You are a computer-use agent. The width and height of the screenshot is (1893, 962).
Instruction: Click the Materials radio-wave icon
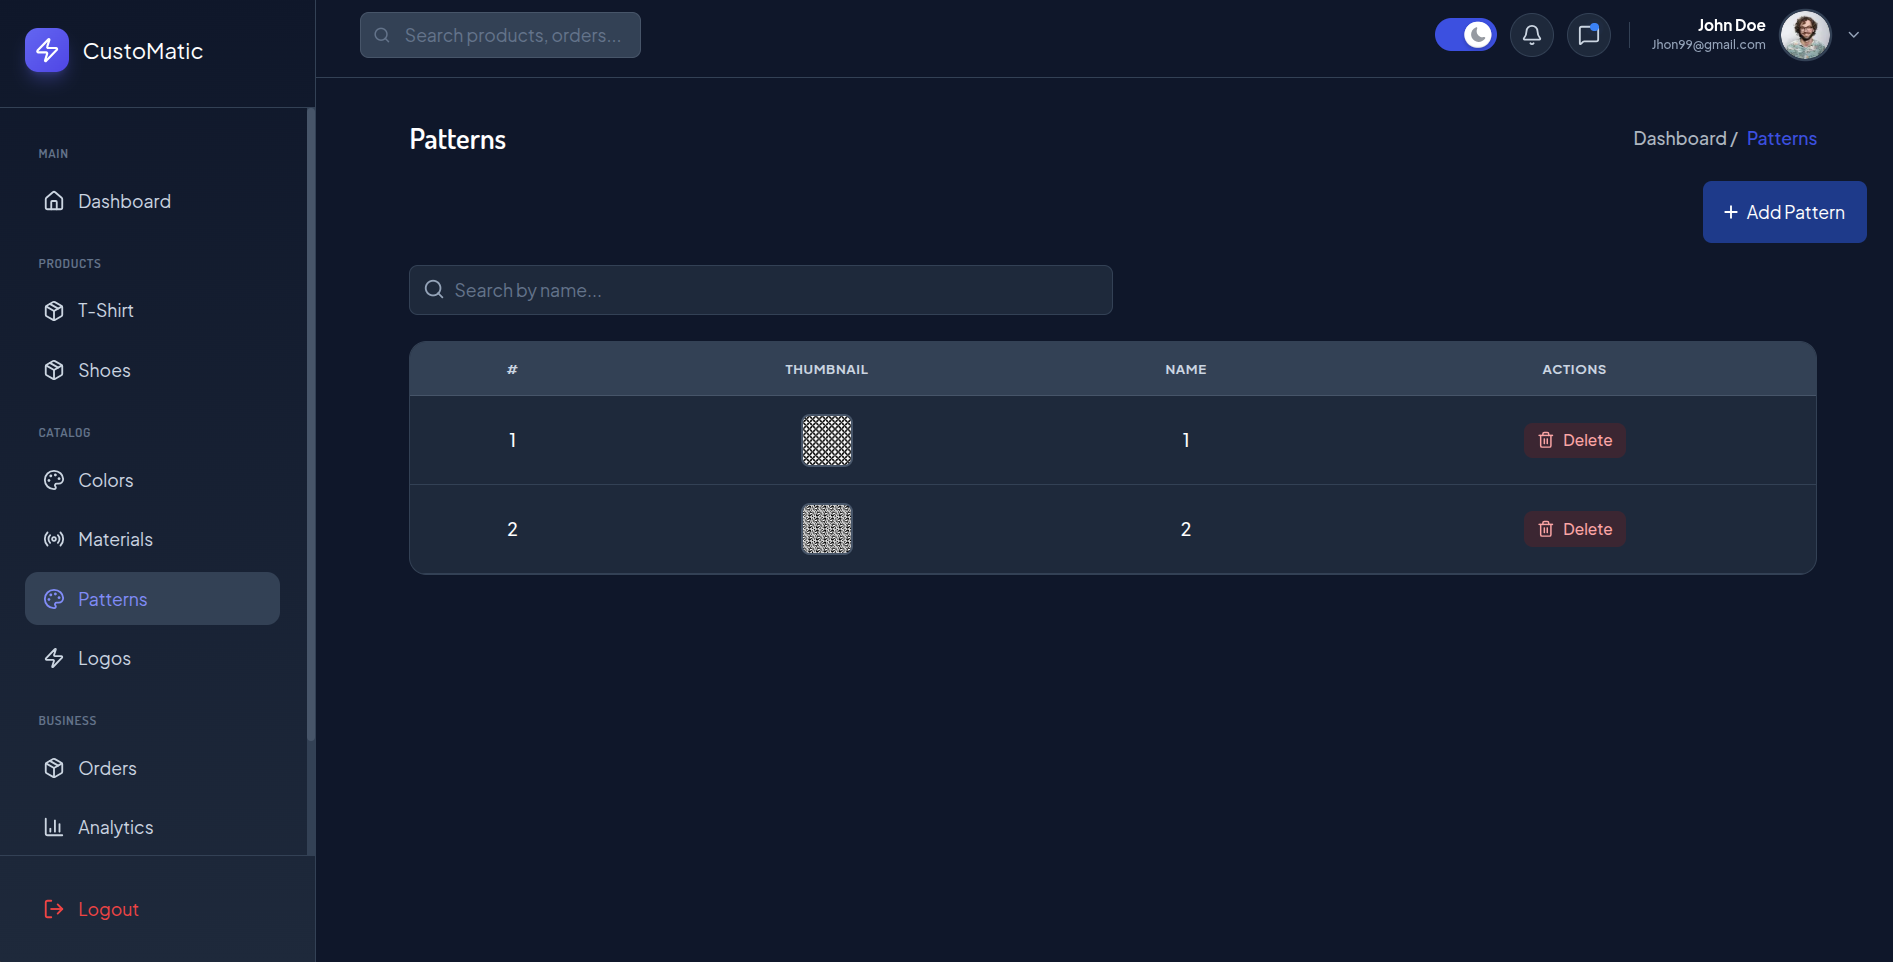(54, 539)
